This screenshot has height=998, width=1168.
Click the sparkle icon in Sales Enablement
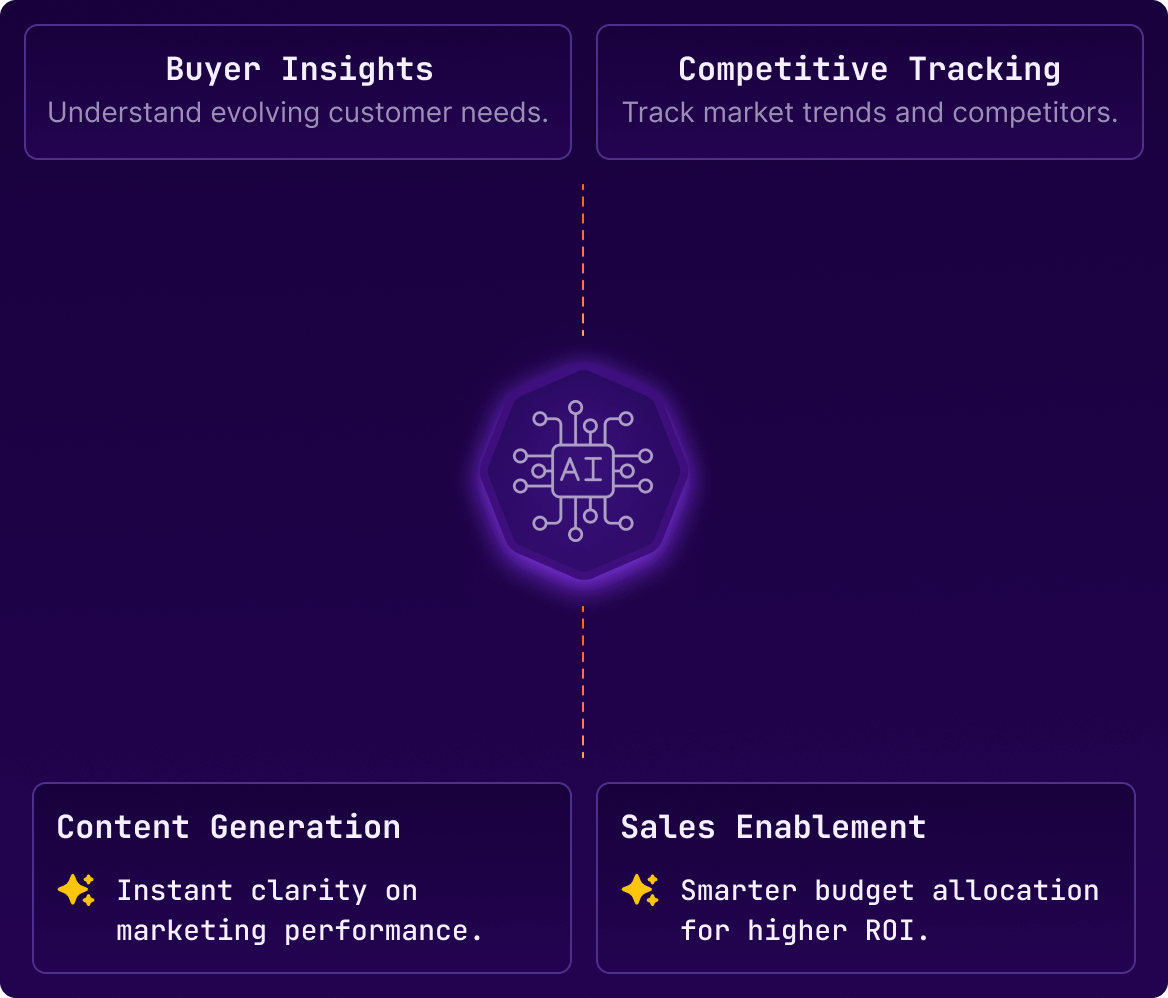[640, 890]
